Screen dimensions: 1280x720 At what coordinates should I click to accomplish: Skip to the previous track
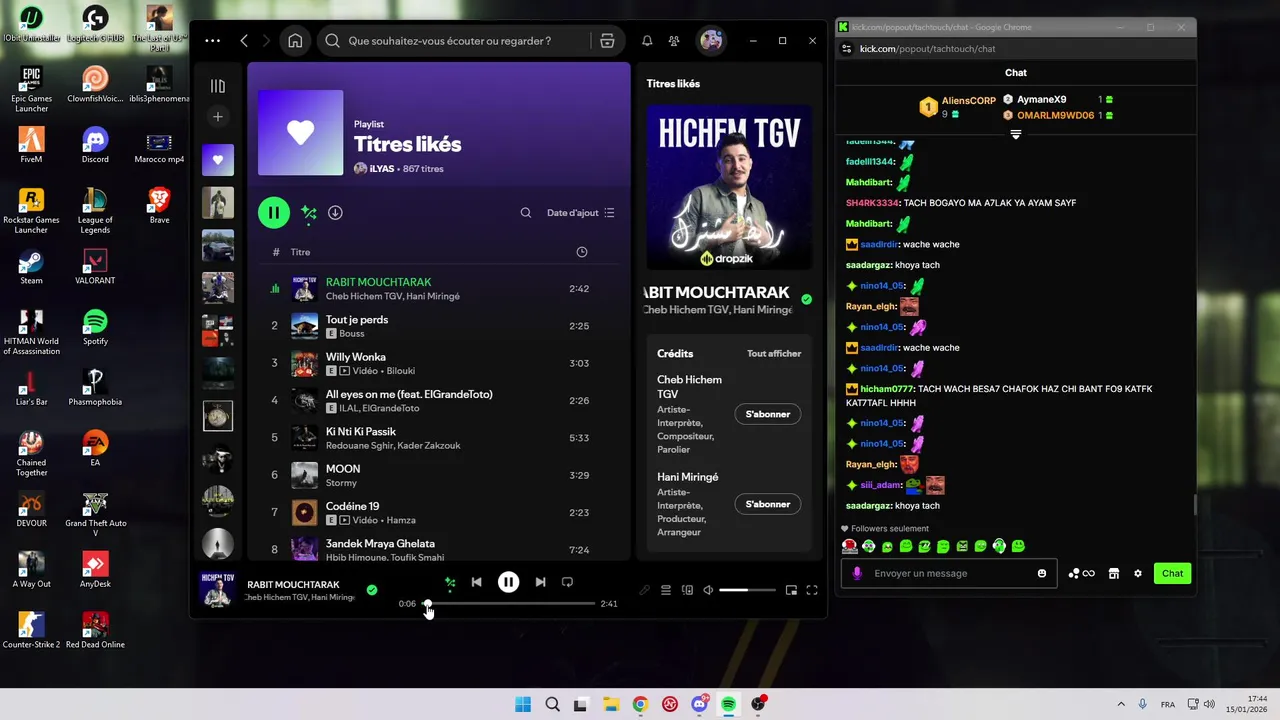(477, 582)
